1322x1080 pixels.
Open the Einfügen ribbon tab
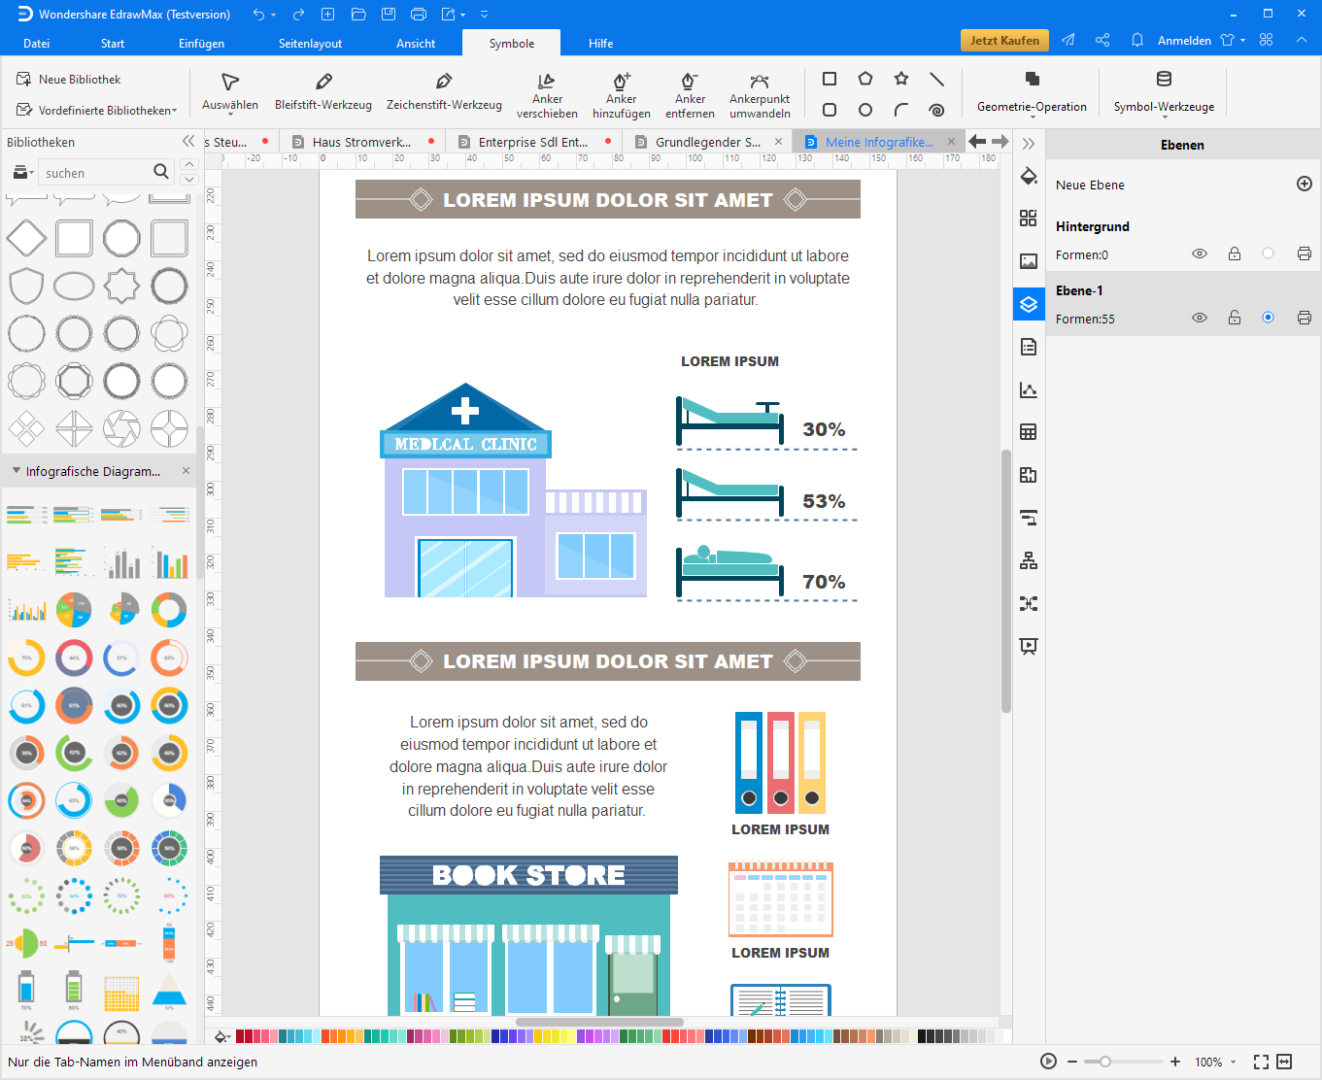201,43
